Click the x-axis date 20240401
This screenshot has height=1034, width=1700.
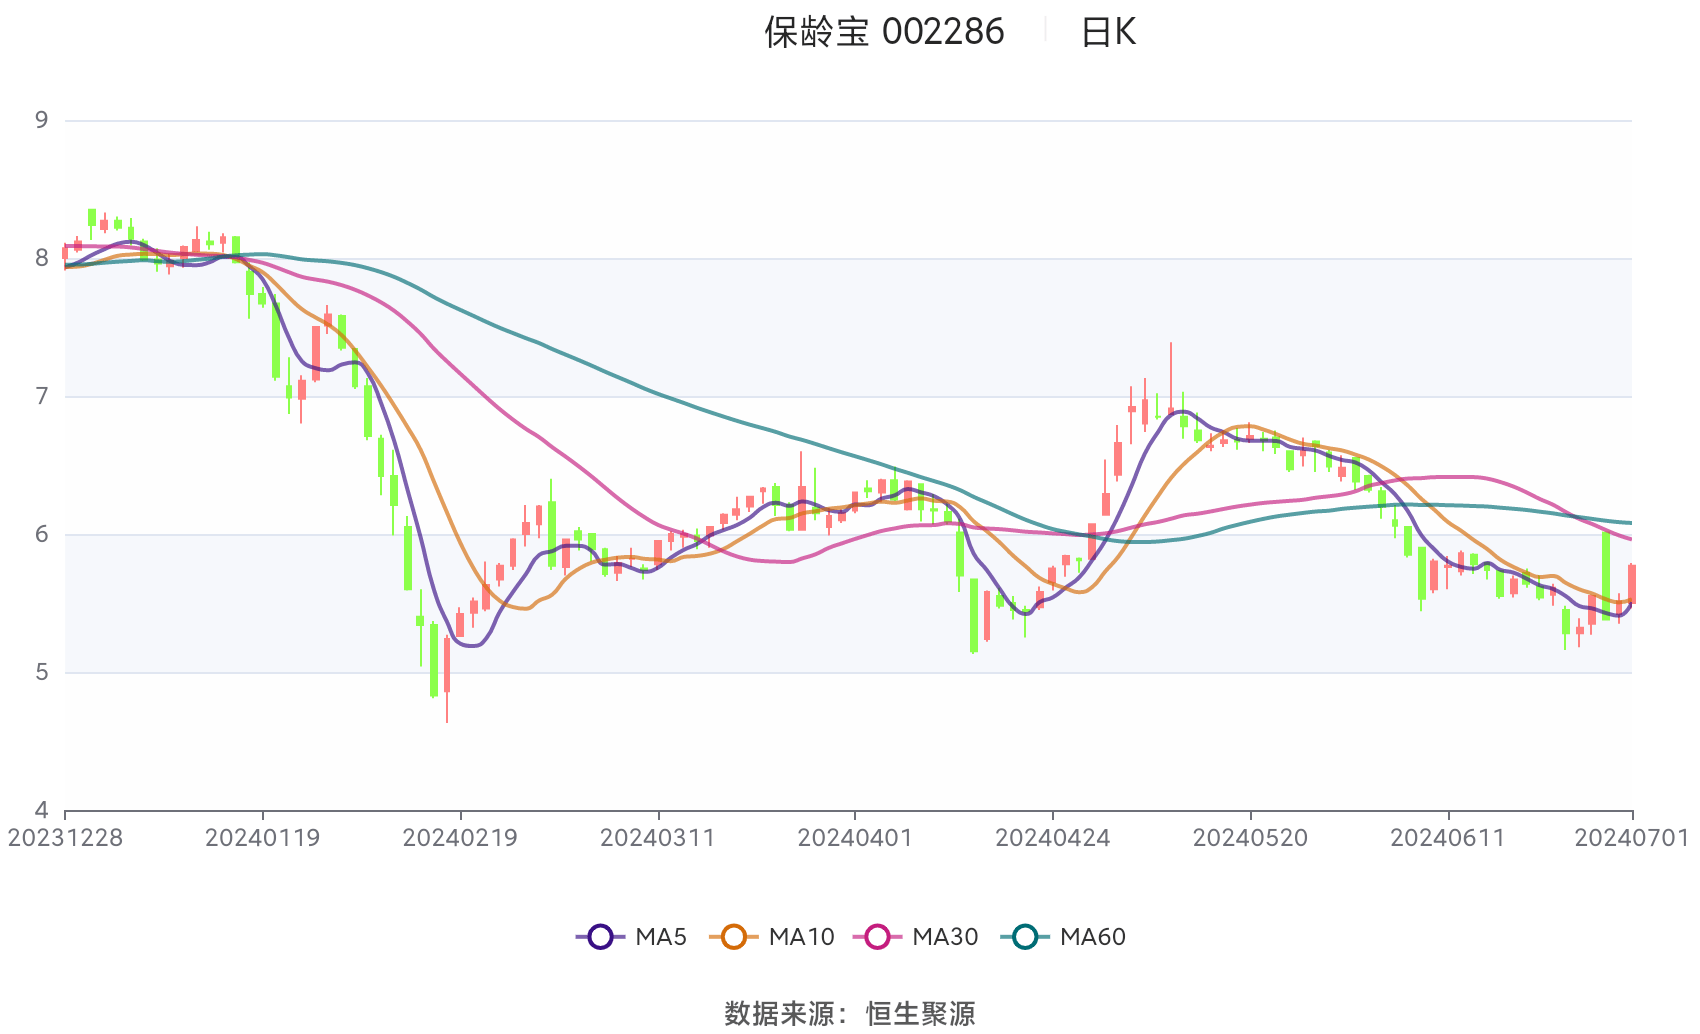pyautogui.click(x=855, y=838)
